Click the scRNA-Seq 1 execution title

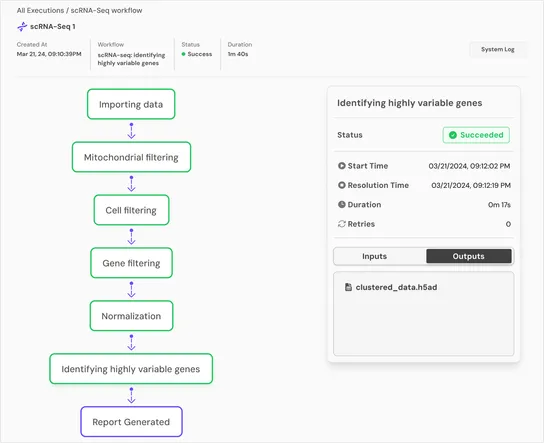tap(53, 26)
